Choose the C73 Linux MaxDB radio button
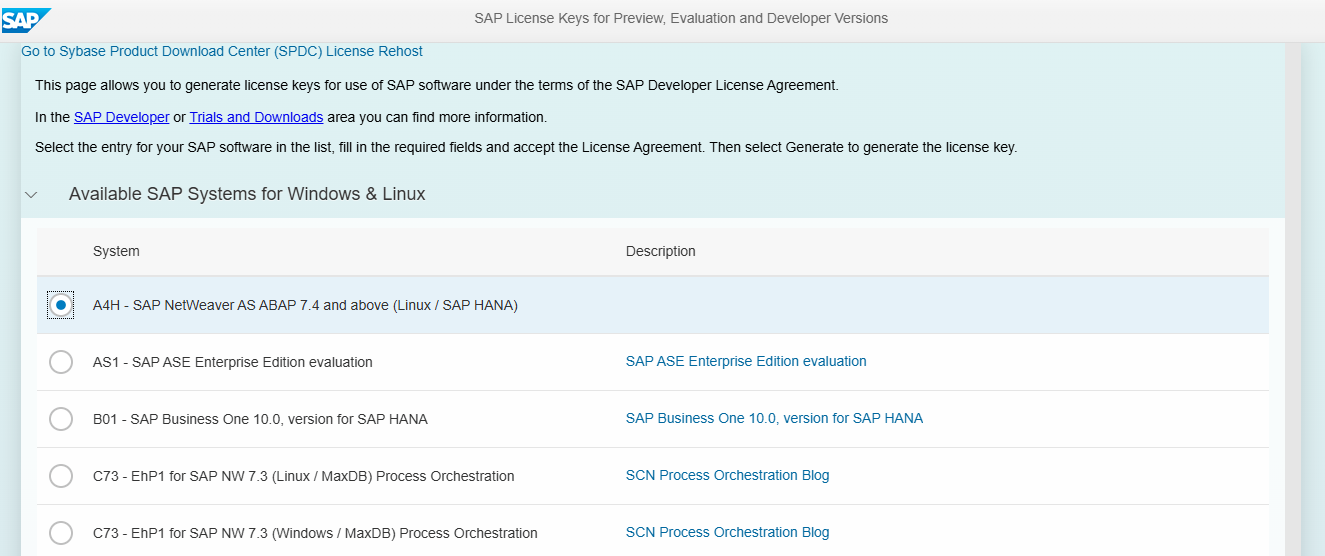Screen dimensions: 1325x556 point(61,476)
